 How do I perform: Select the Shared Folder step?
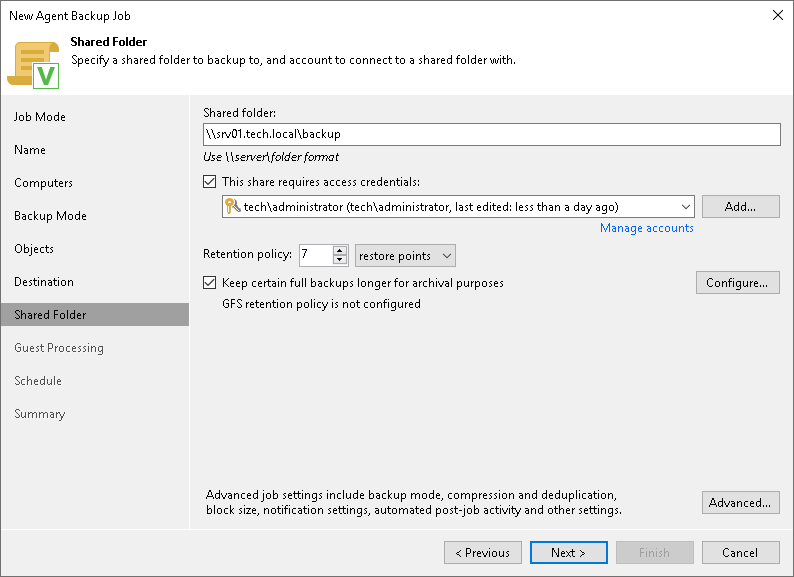point(95,315)
